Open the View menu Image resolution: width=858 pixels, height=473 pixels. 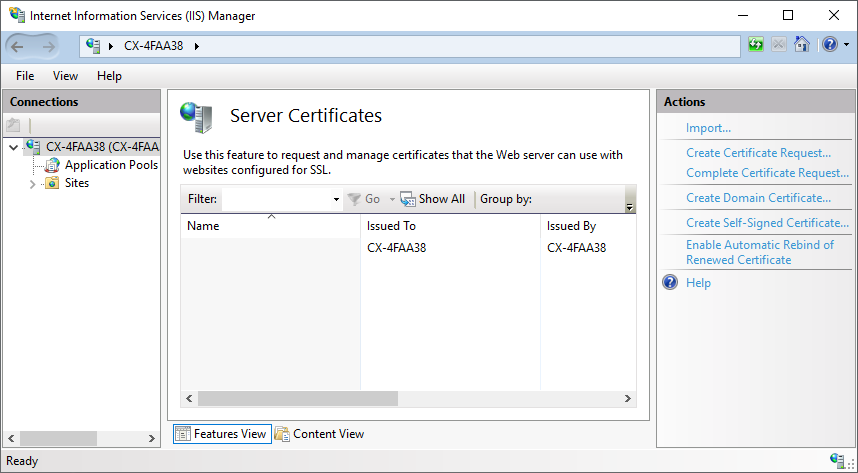[x=65, y=76]
